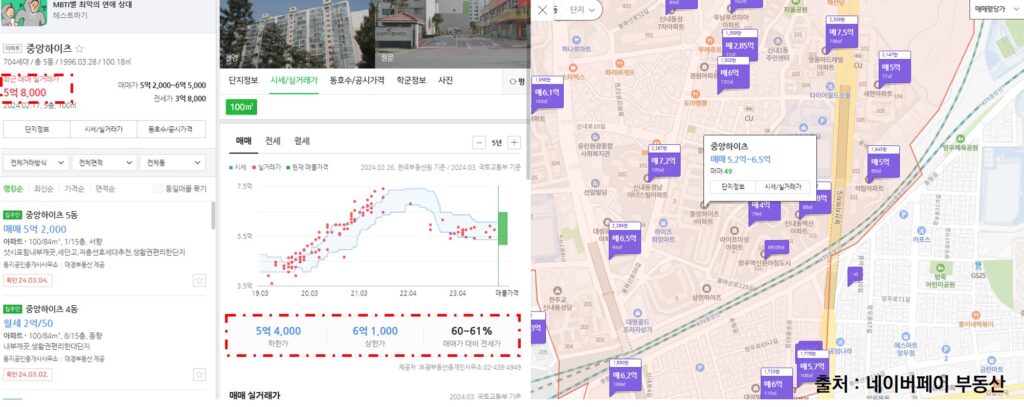Select the 월세 chart tab
1024x407 pixels.
pyautogui.click(x=302, y=142)
